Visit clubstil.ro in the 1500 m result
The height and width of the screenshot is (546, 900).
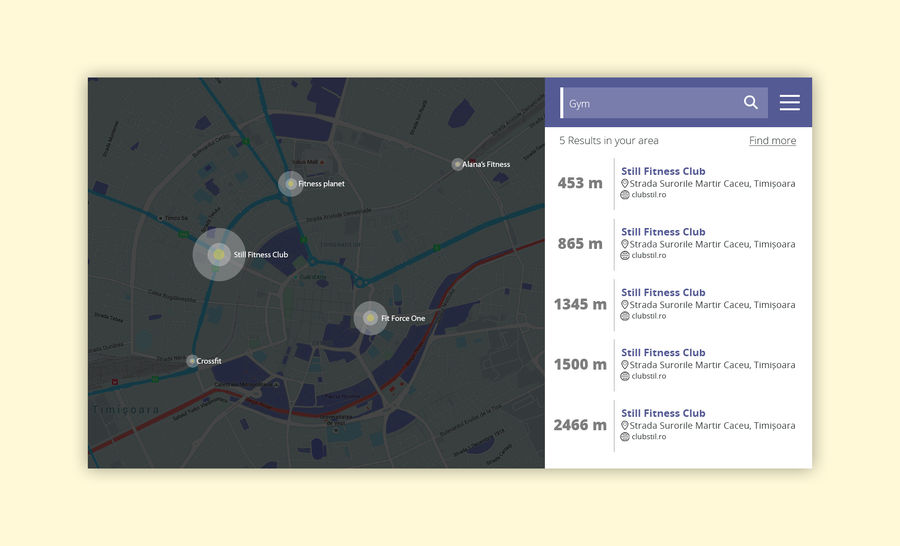click(649, 376)
